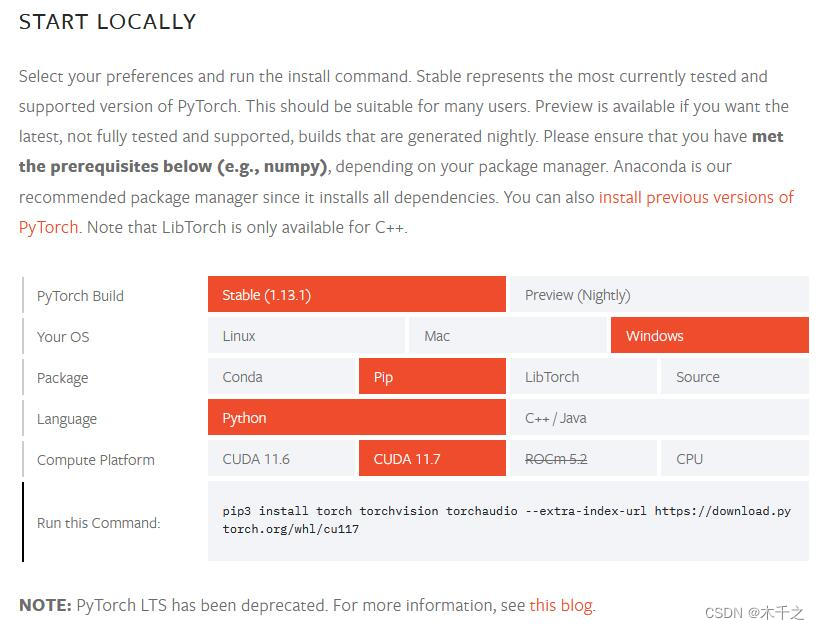820x629 pixels.
Task: Choose C++ / Java language option
Action: point(659,417)
